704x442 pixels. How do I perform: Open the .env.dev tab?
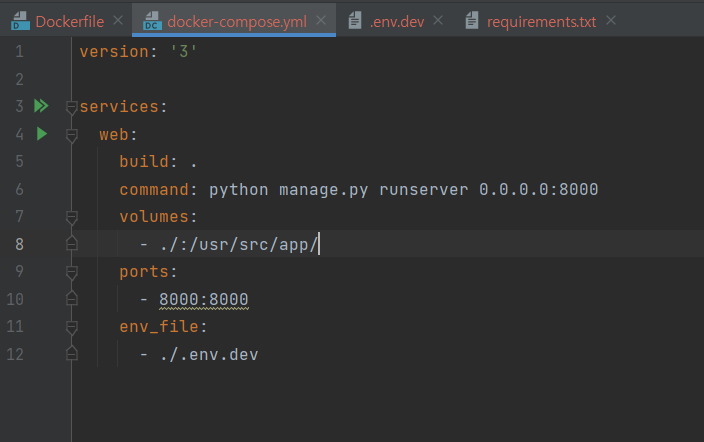[397, 22]
